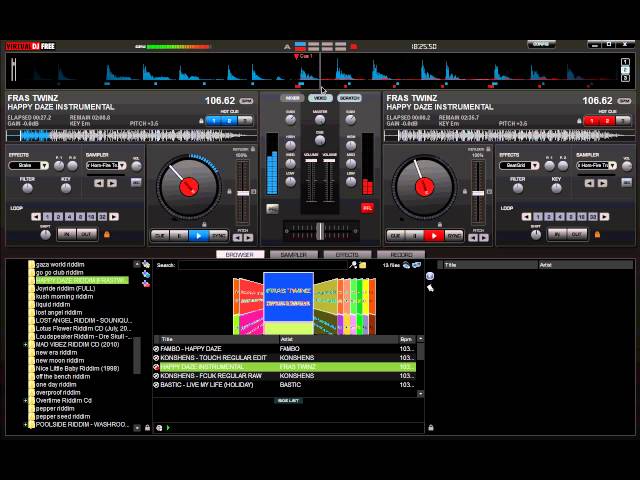Nudge left deck pitch down arrow
Image resolution: width=640 pixels, height=480 pixels.
pyautogui.click(x=238, y=238)
